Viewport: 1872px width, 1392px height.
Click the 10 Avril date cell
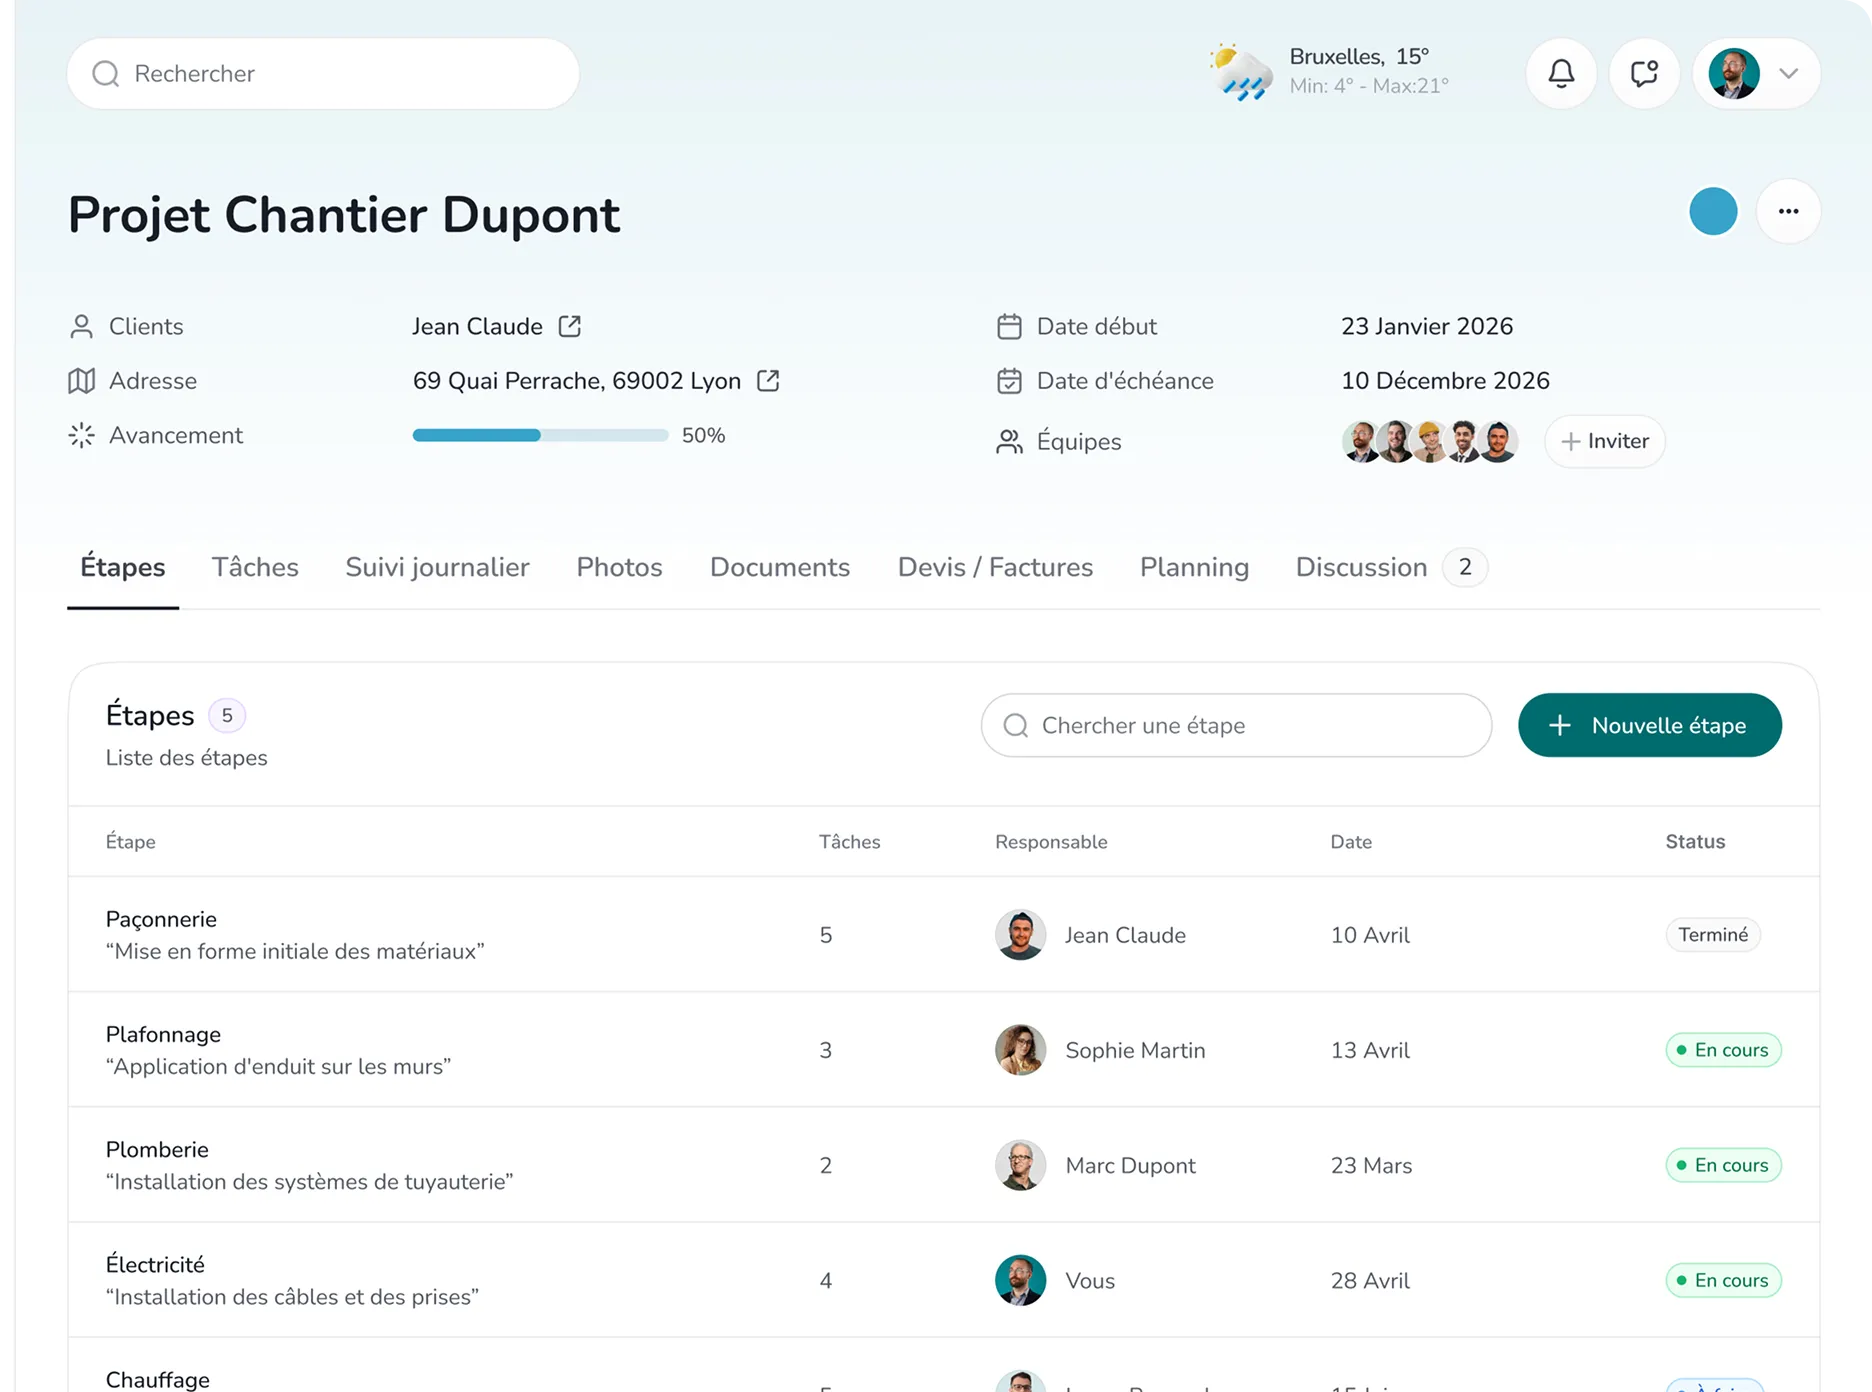[x=1370, y=935]
